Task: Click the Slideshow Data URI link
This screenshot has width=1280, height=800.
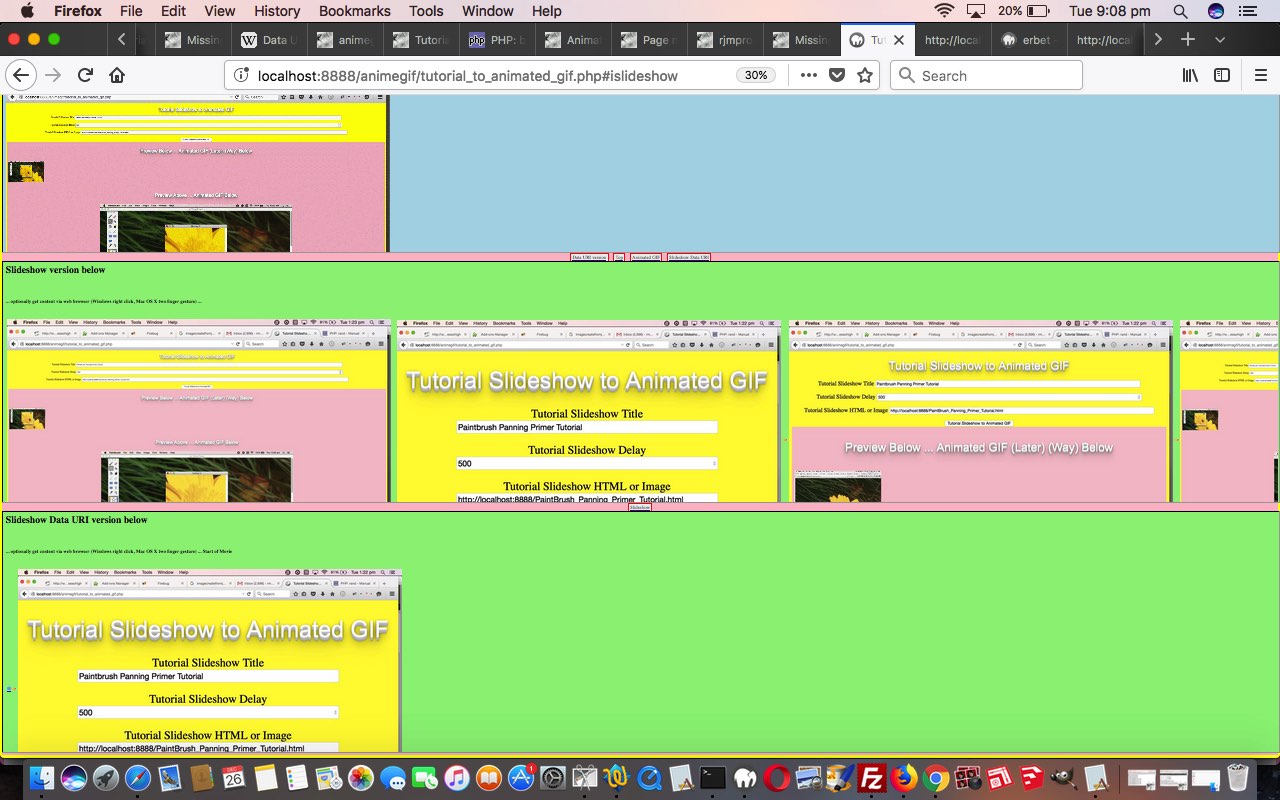Action: pos(689,257)
